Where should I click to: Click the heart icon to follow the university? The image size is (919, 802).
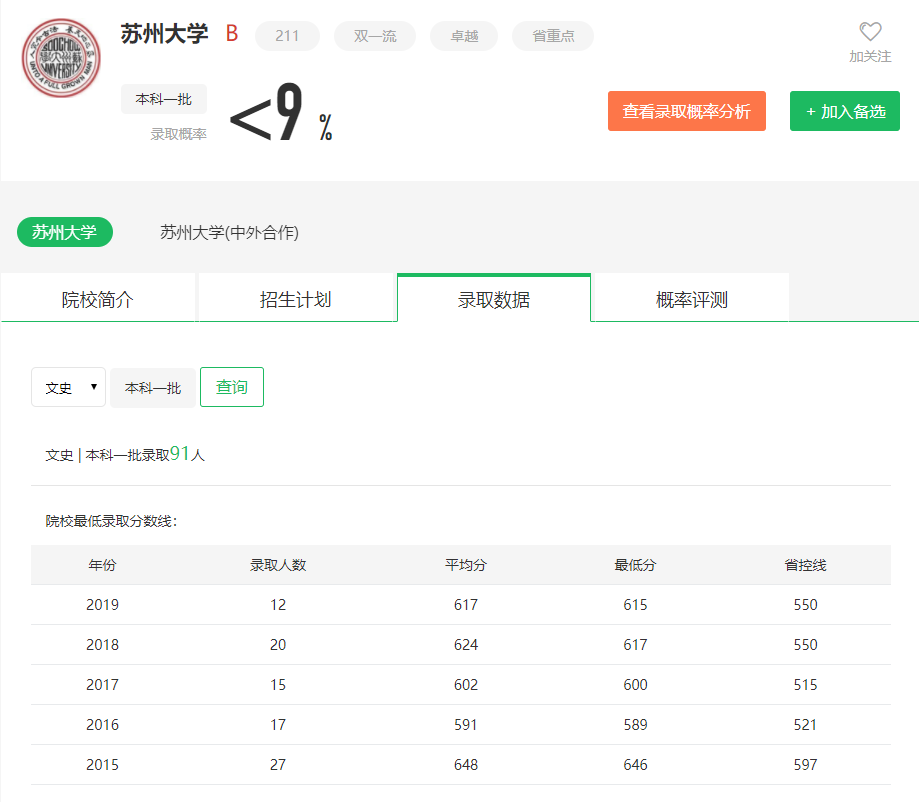tap(870, 31)
